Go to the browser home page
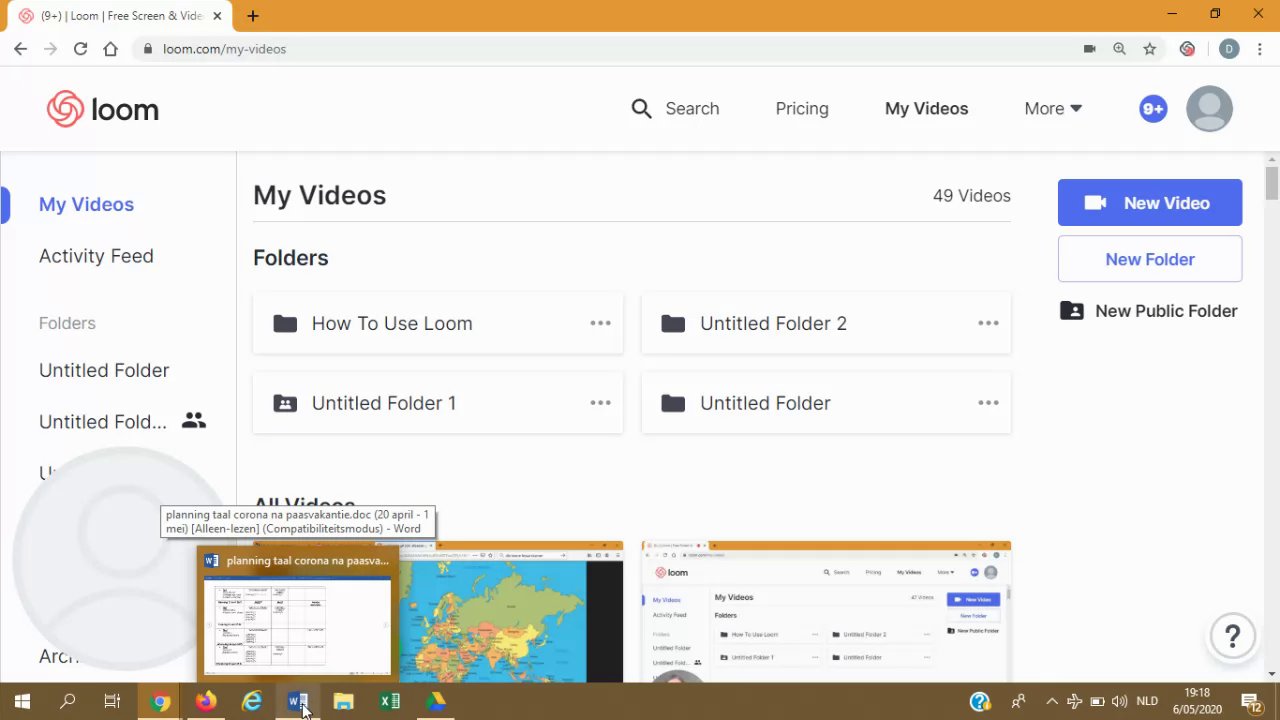Viewport: 1280px width, 720px height. 110,49
